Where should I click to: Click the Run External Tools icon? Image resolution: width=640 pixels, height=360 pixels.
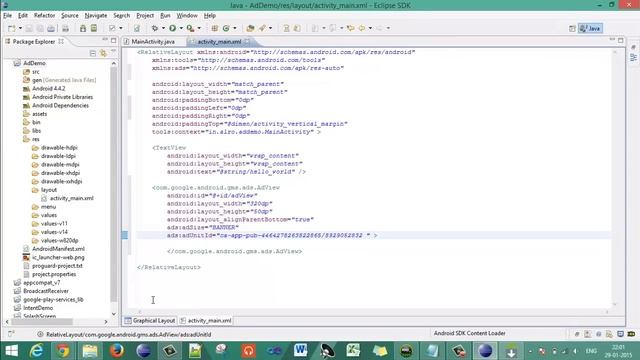click(190, 28)
